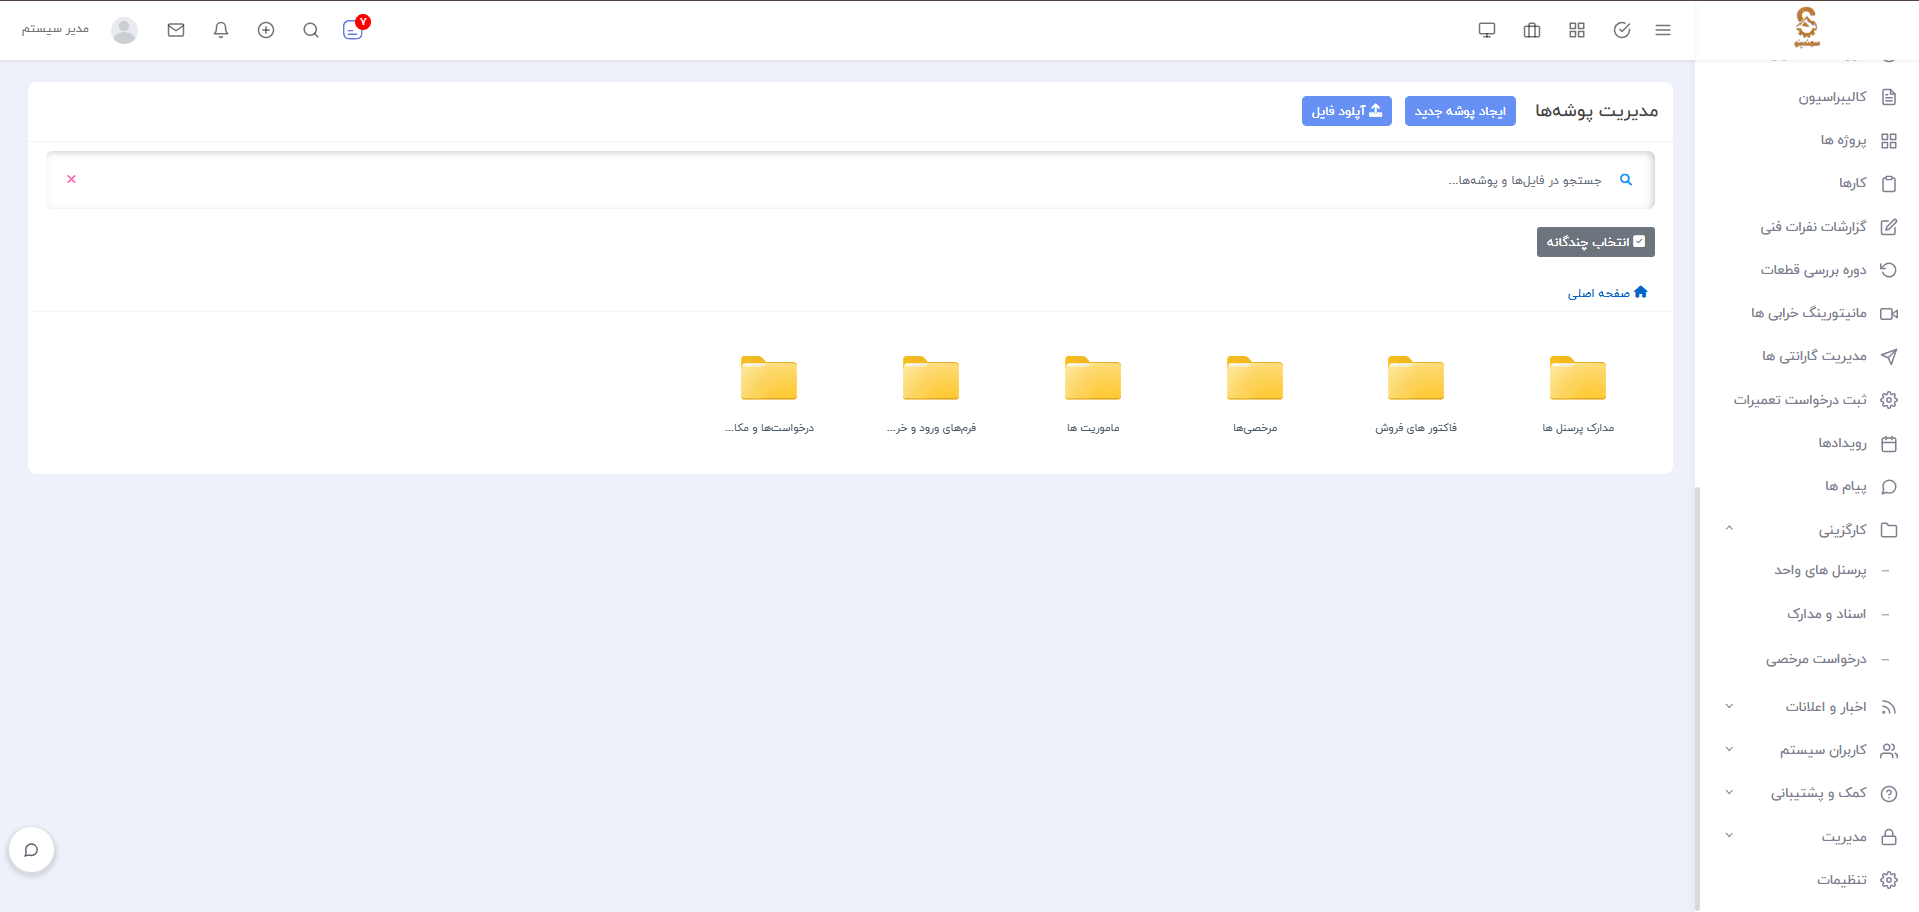Open دوره بررسی قطعات refresh icon
The width and height of the screenshot is (1919, 912).
[1888, 270]
